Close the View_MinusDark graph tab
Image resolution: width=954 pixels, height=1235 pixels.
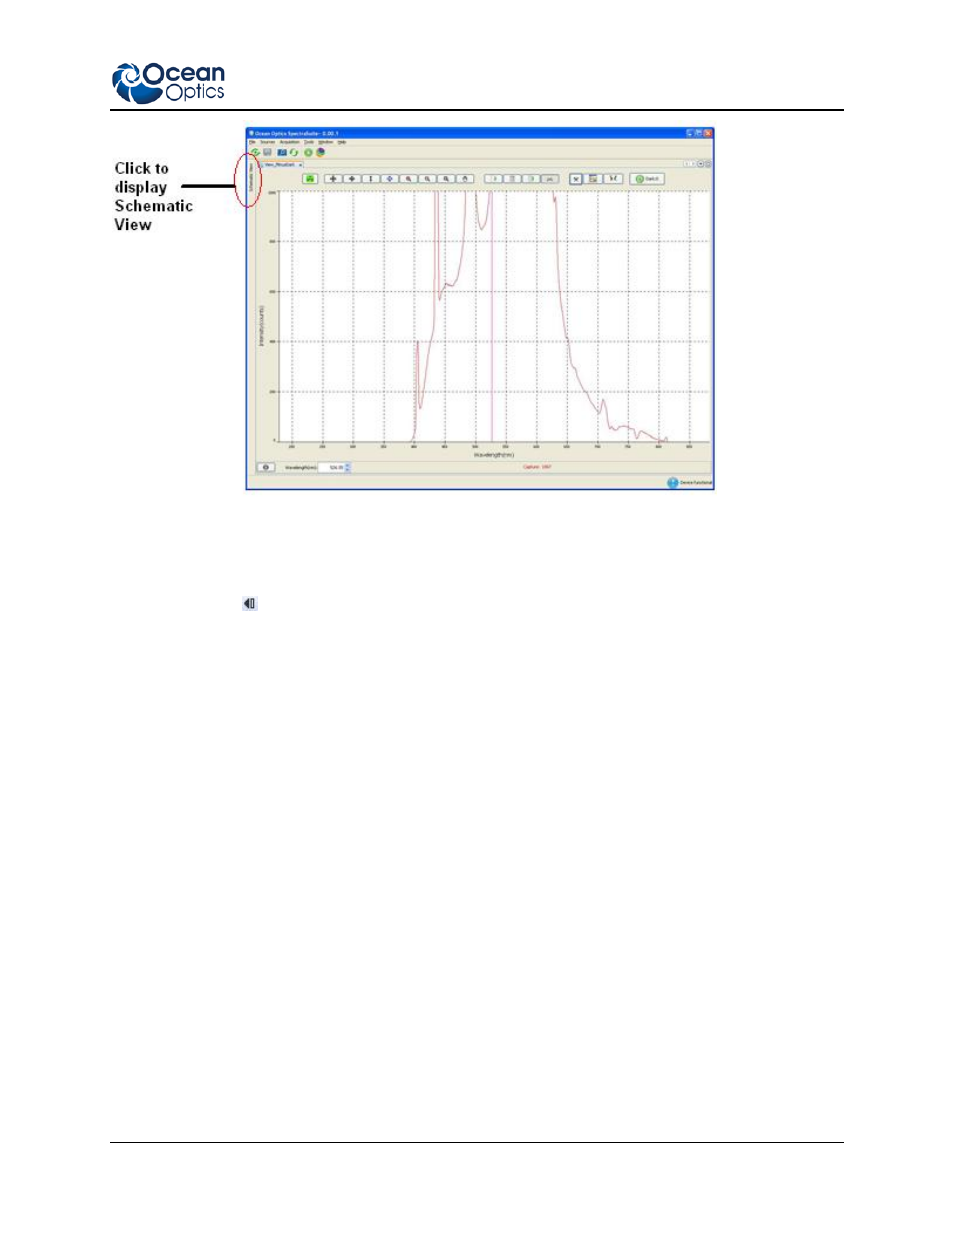pyautogui.click(x=300, y=165)
